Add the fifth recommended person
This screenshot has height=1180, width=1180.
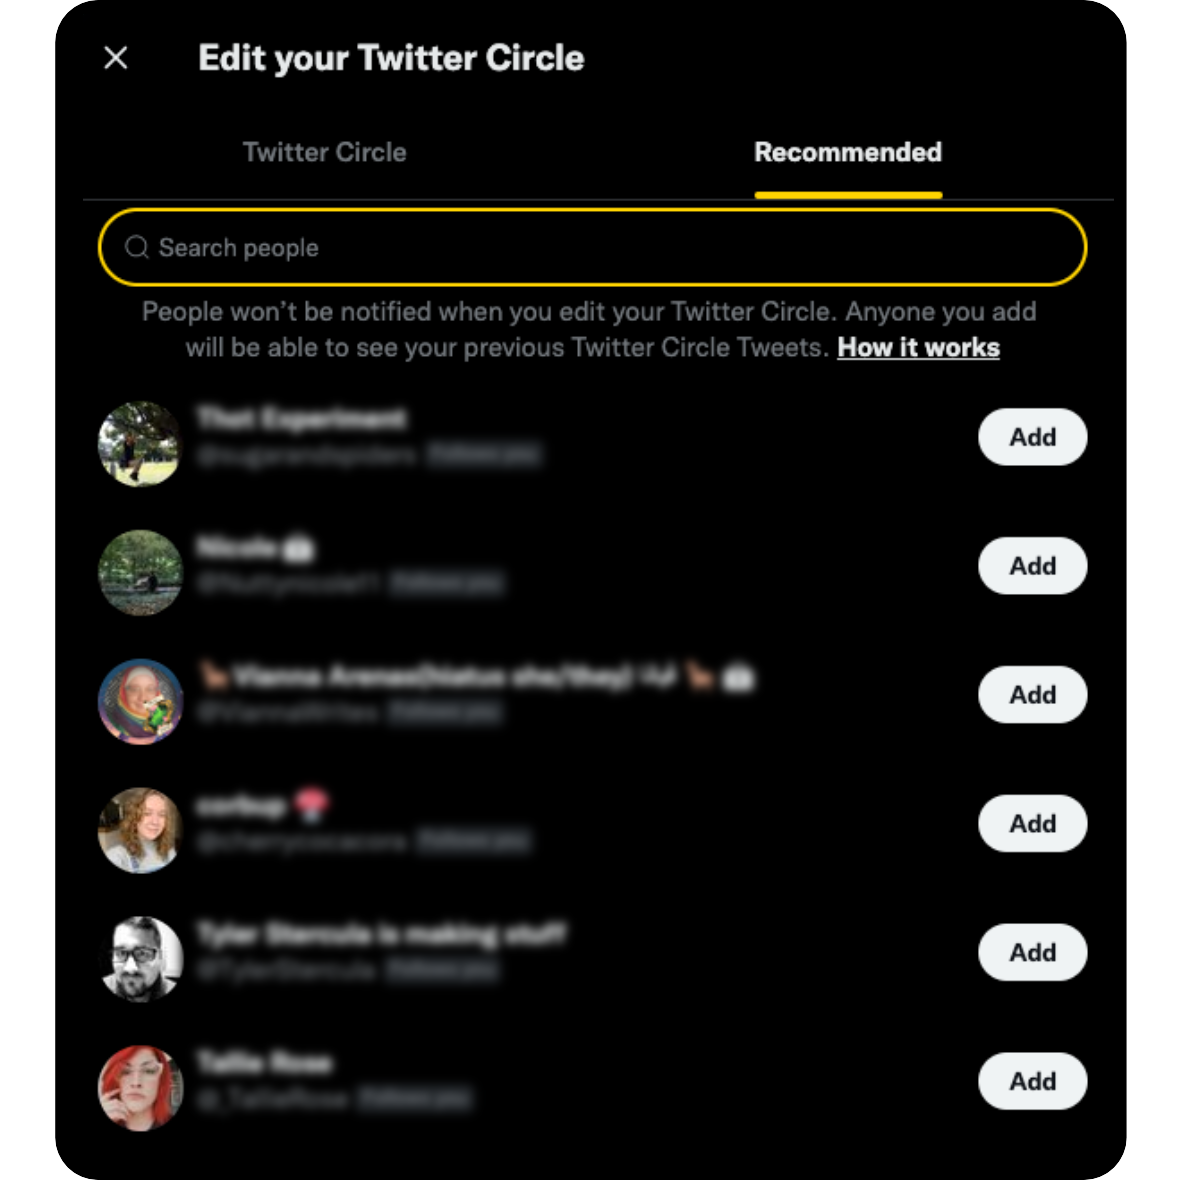pyautogui.click(x=1032, y=953)
